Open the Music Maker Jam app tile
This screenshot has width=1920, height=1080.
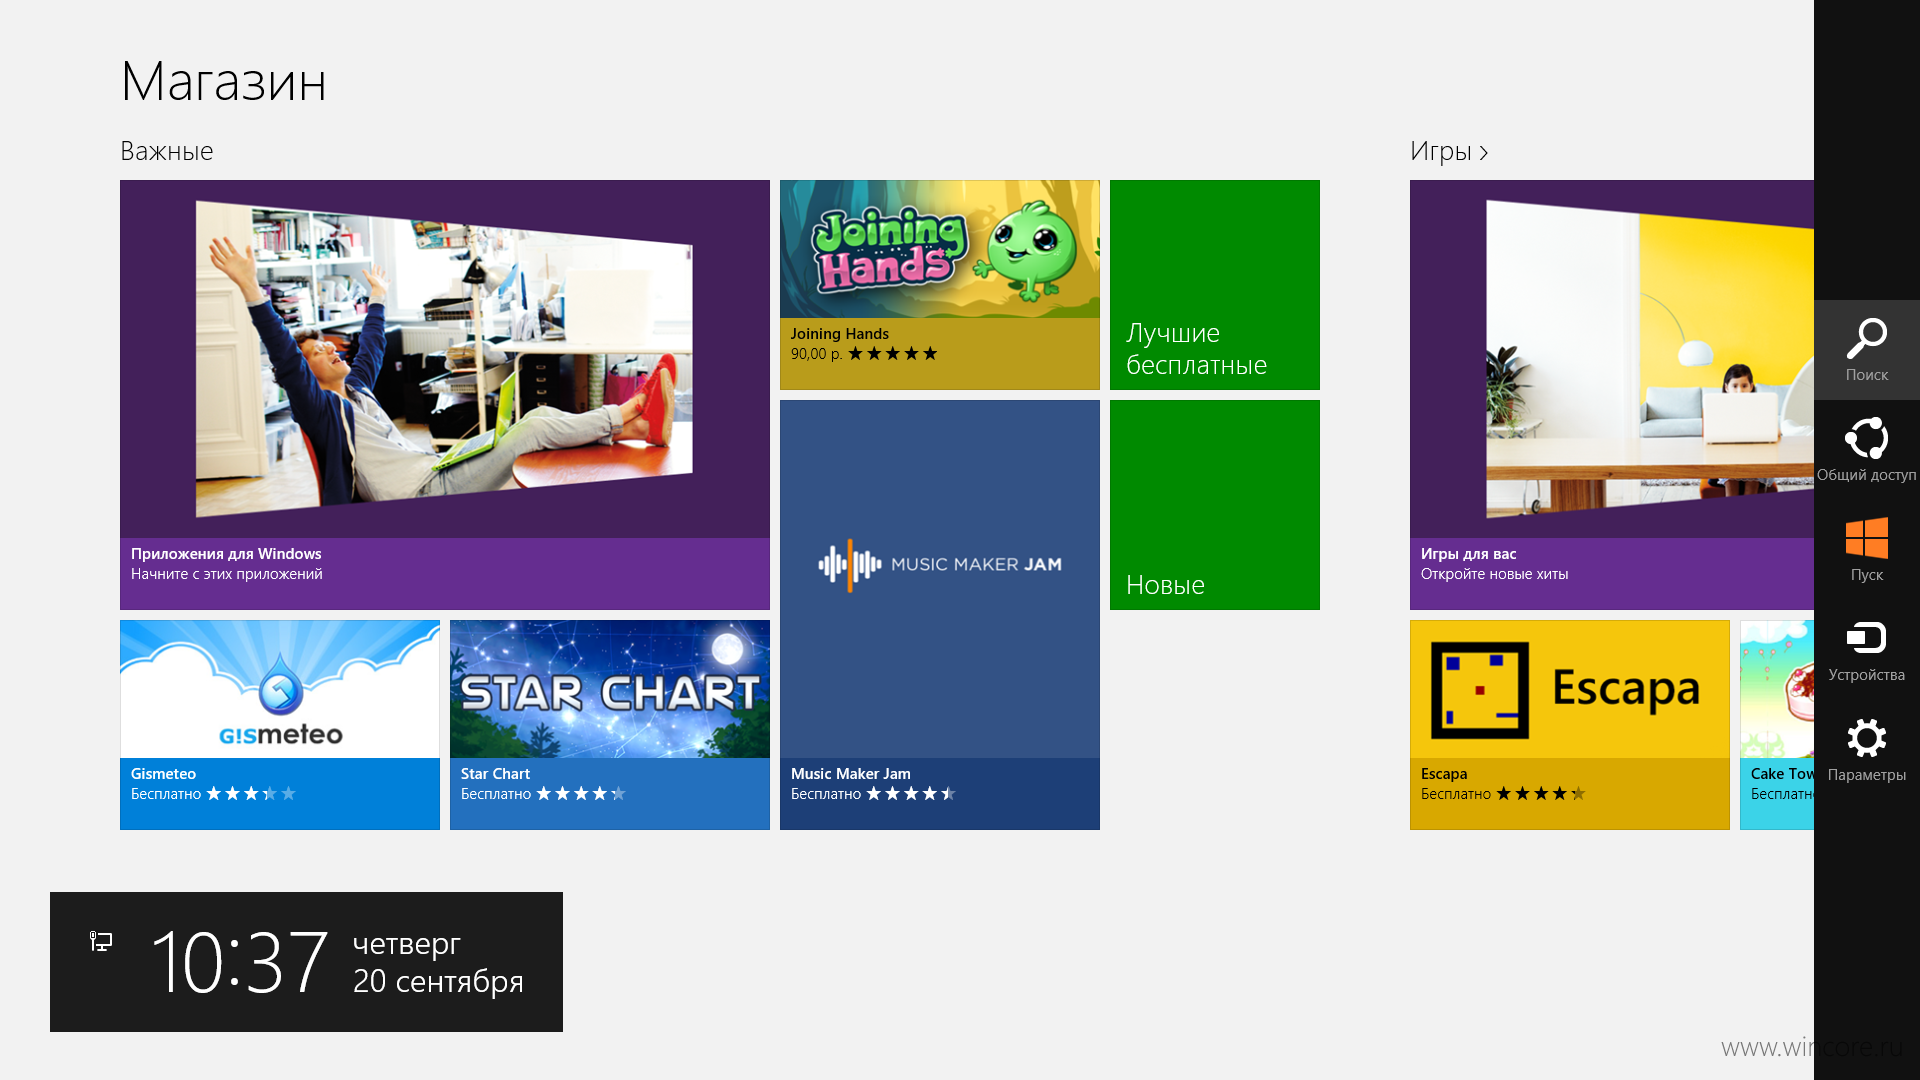click(x=939, y=615)
